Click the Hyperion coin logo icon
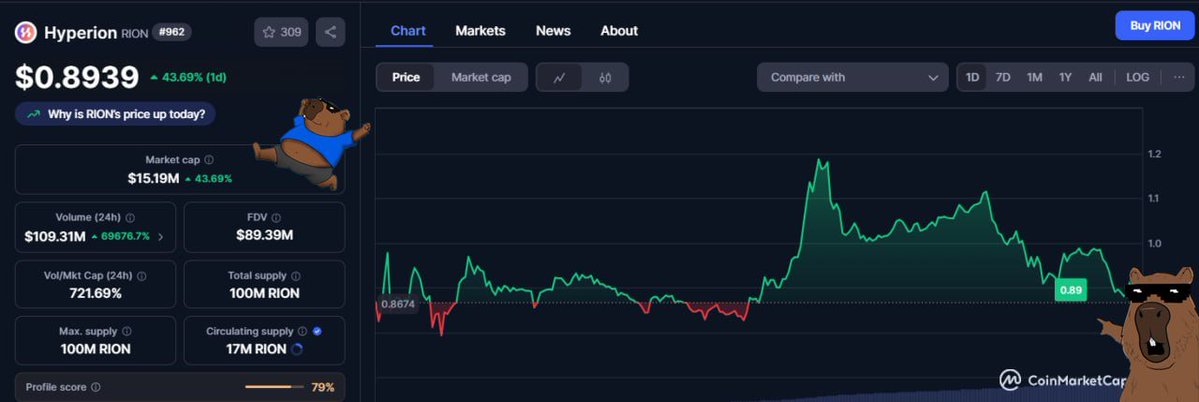1199x402 pixels. point(26,32)
